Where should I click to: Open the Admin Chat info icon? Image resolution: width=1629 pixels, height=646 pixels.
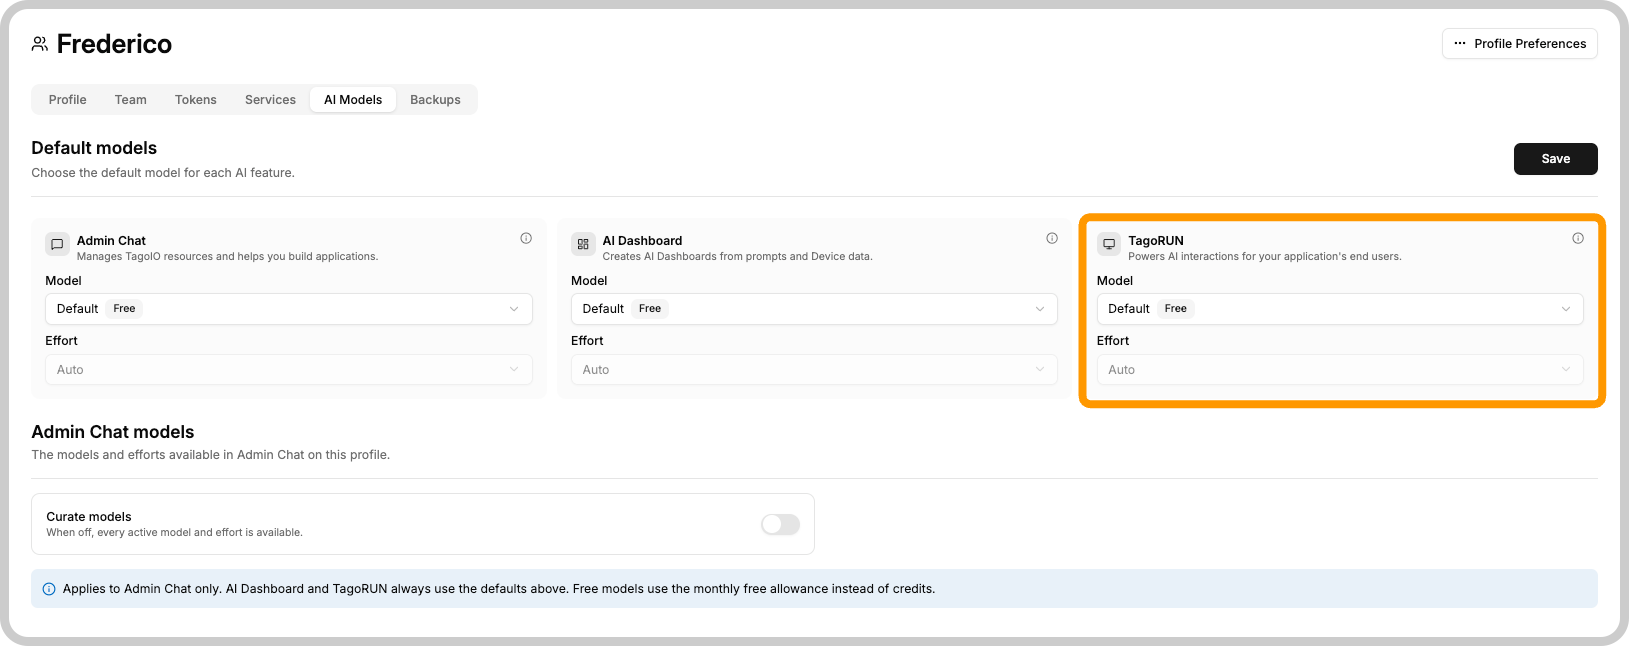click(x=526, y=238)
